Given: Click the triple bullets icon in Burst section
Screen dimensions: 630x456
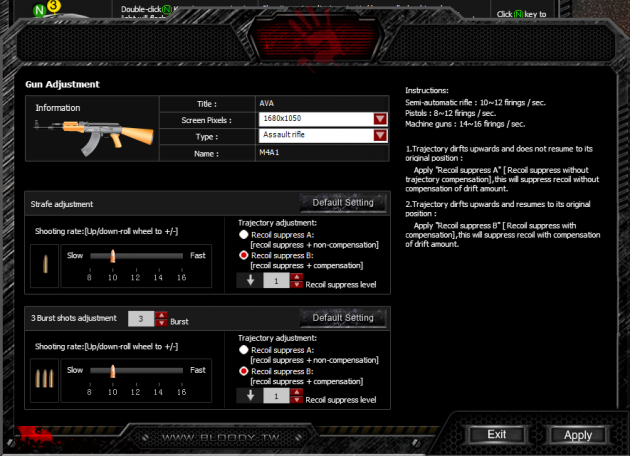Looking at the screenshot, I should tap(44, 377).
